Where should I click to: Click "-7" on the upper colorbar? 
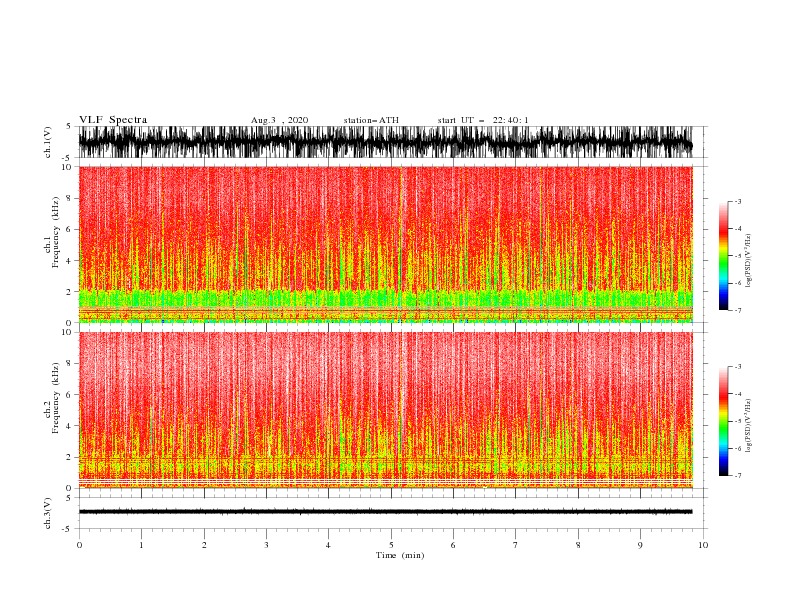738,310
